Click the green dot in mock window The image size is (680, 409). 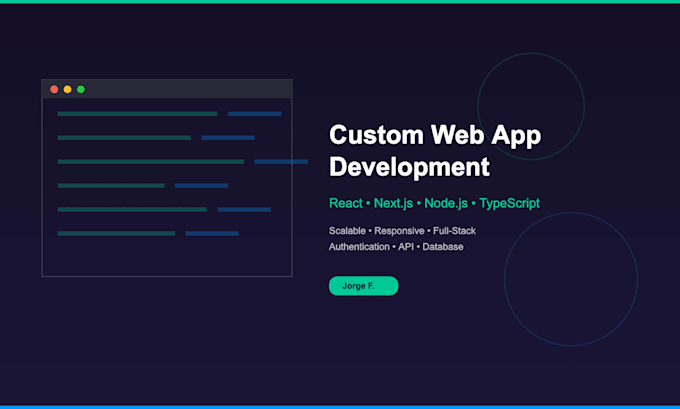click(81, 89)
